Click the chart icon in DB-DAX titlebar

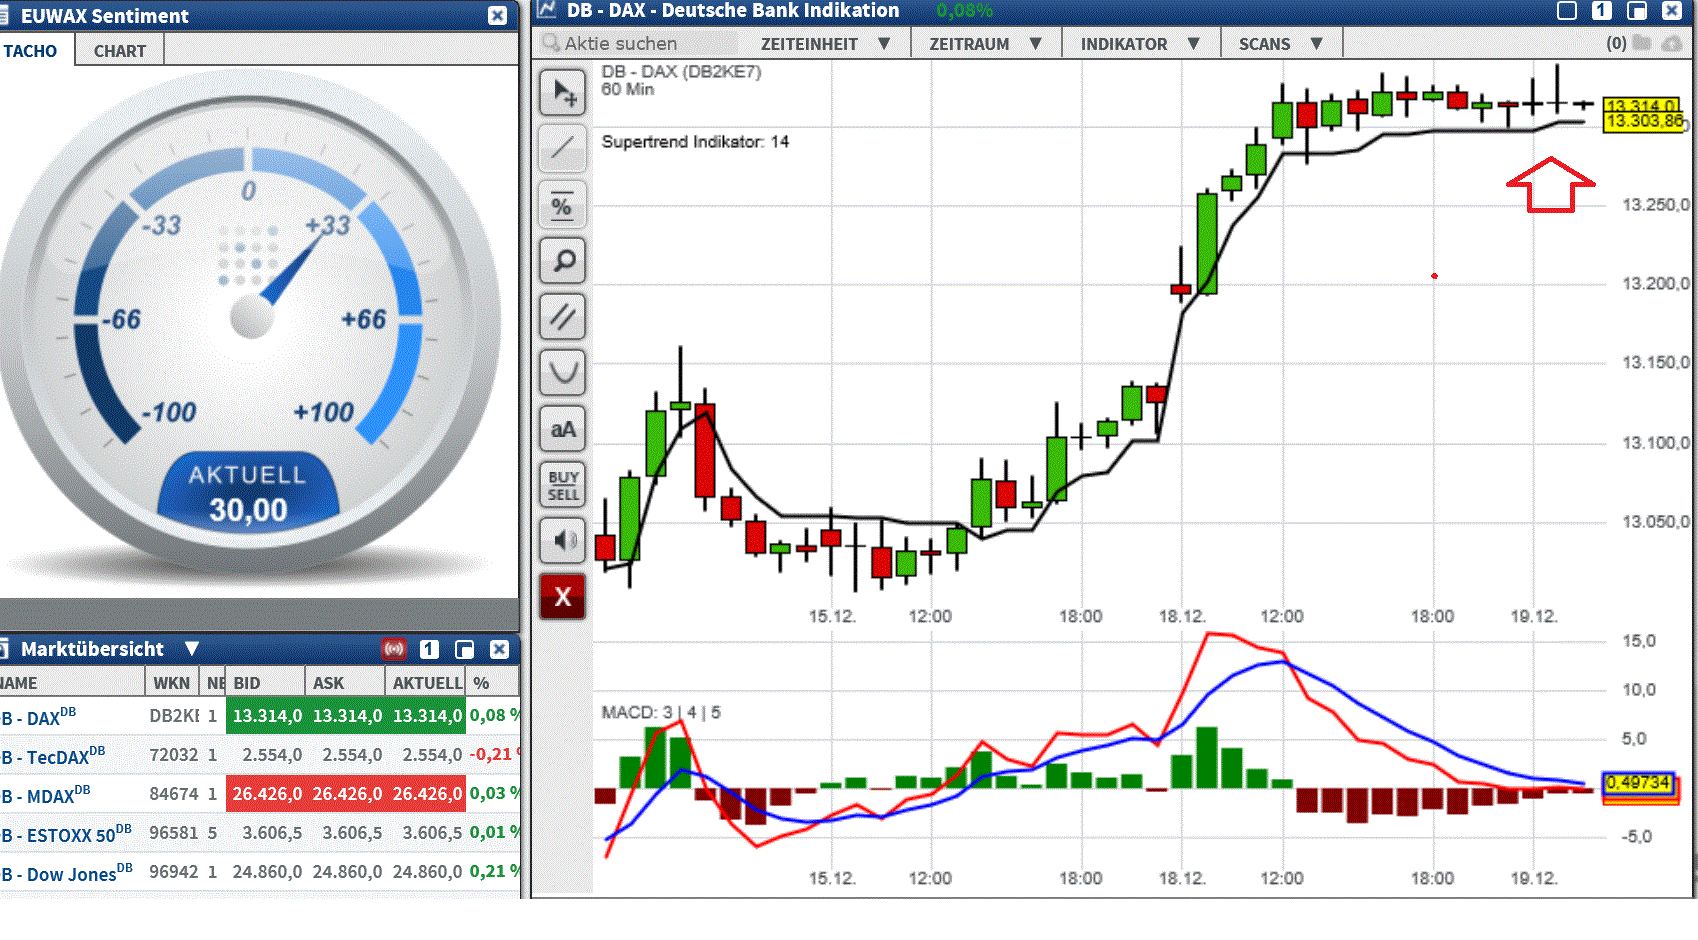pyautogui.click(x=546, y=10)
